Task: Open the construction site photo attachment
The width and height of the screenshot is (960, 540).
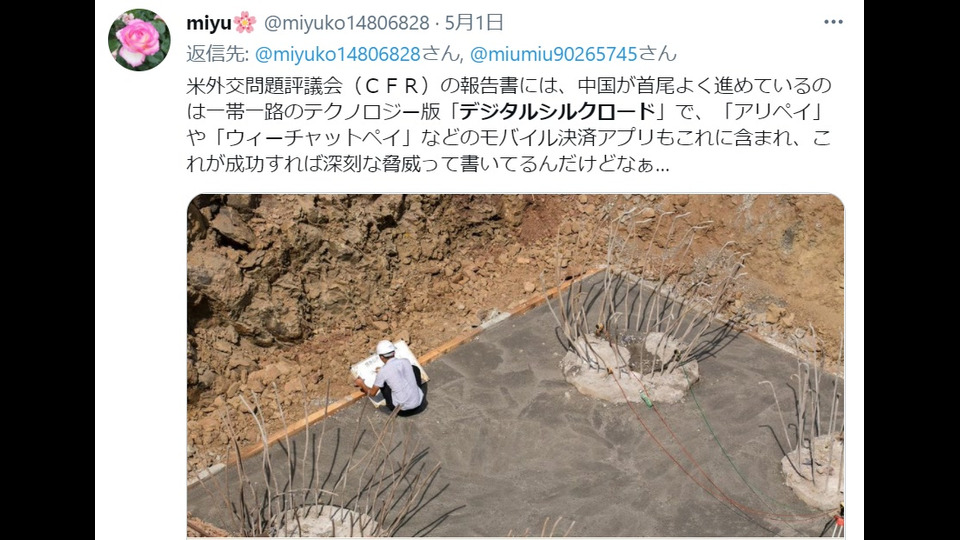Action: pos(516,366)
